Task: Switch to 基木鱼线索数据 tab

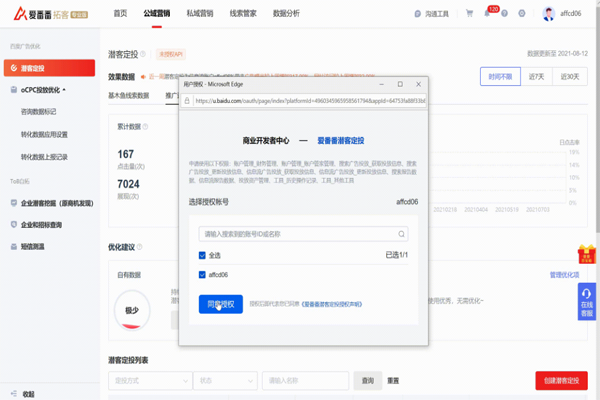Action: coord(129,95)
